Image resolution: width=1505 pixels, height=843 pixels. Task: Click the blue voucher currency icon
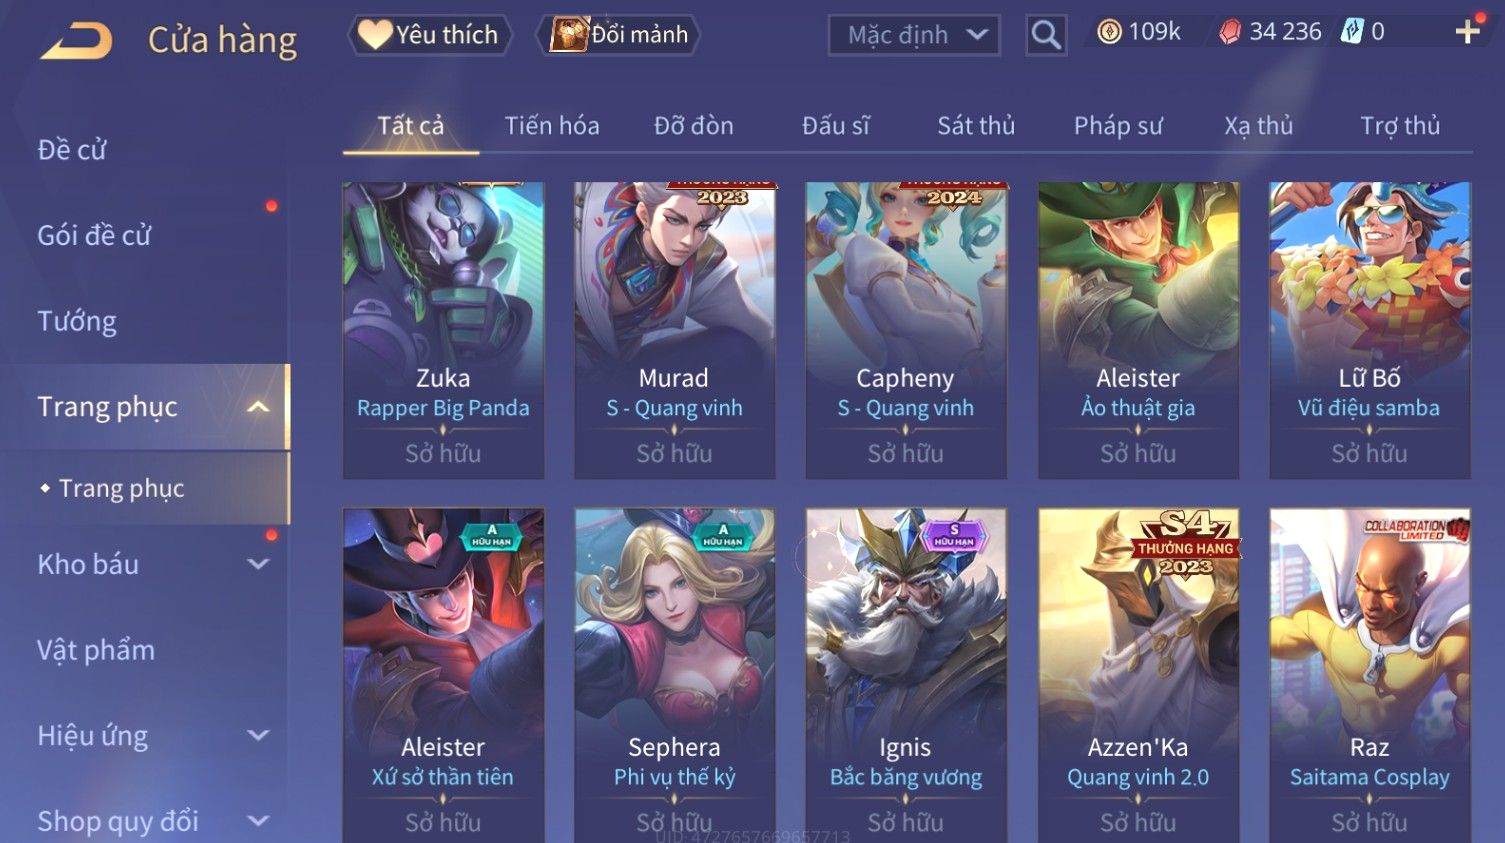[1352, 32]
